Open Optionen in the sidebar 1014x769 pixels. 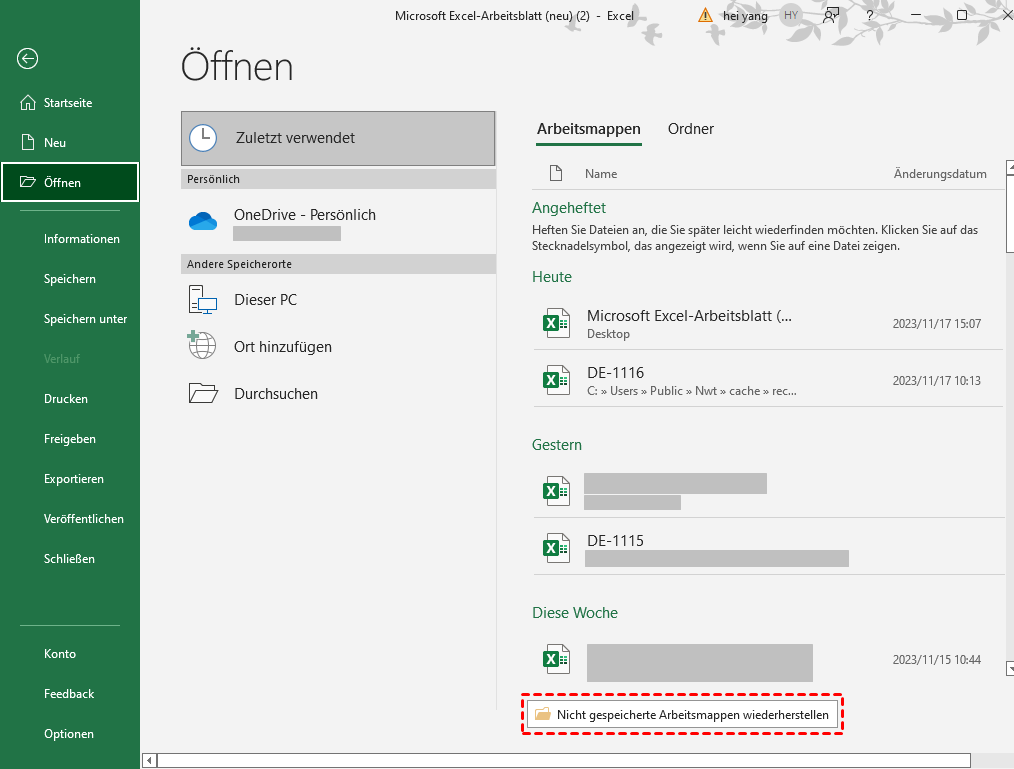click(x=69, y=734)
